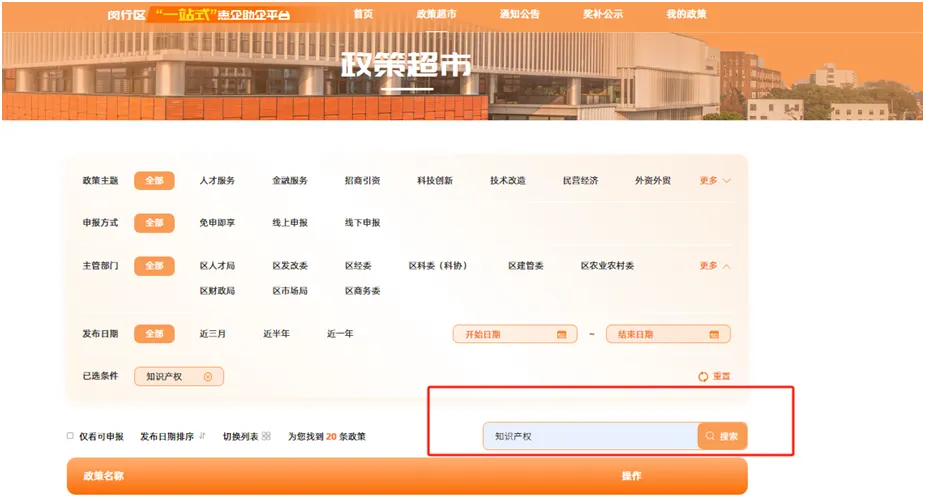925x500 pixels.
Task: Open the 通知公告 navigation tab
Action: [x=520, y=14]
